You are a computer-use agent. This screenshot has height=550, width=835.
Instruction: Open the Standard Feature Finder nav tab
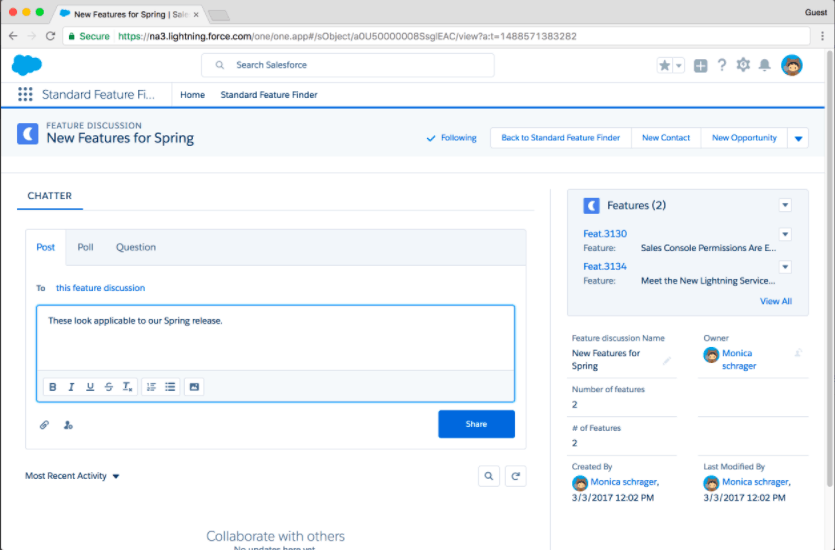pos(269,95)
